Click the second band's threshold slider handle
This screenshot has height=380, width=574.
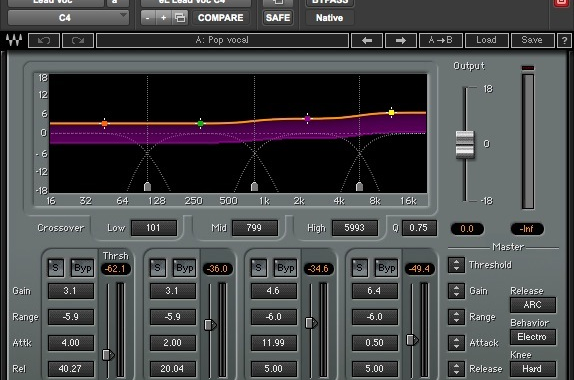click(210, 325)
